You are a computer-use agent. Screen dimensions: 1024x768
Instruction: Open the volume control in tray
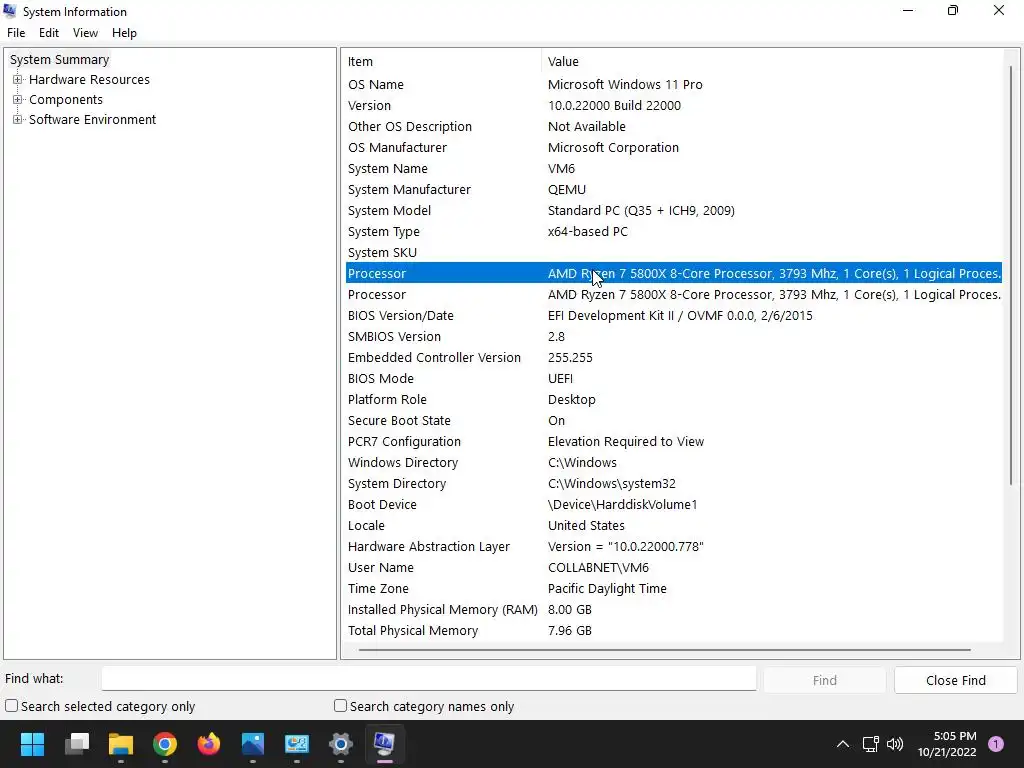click(895, 744)
